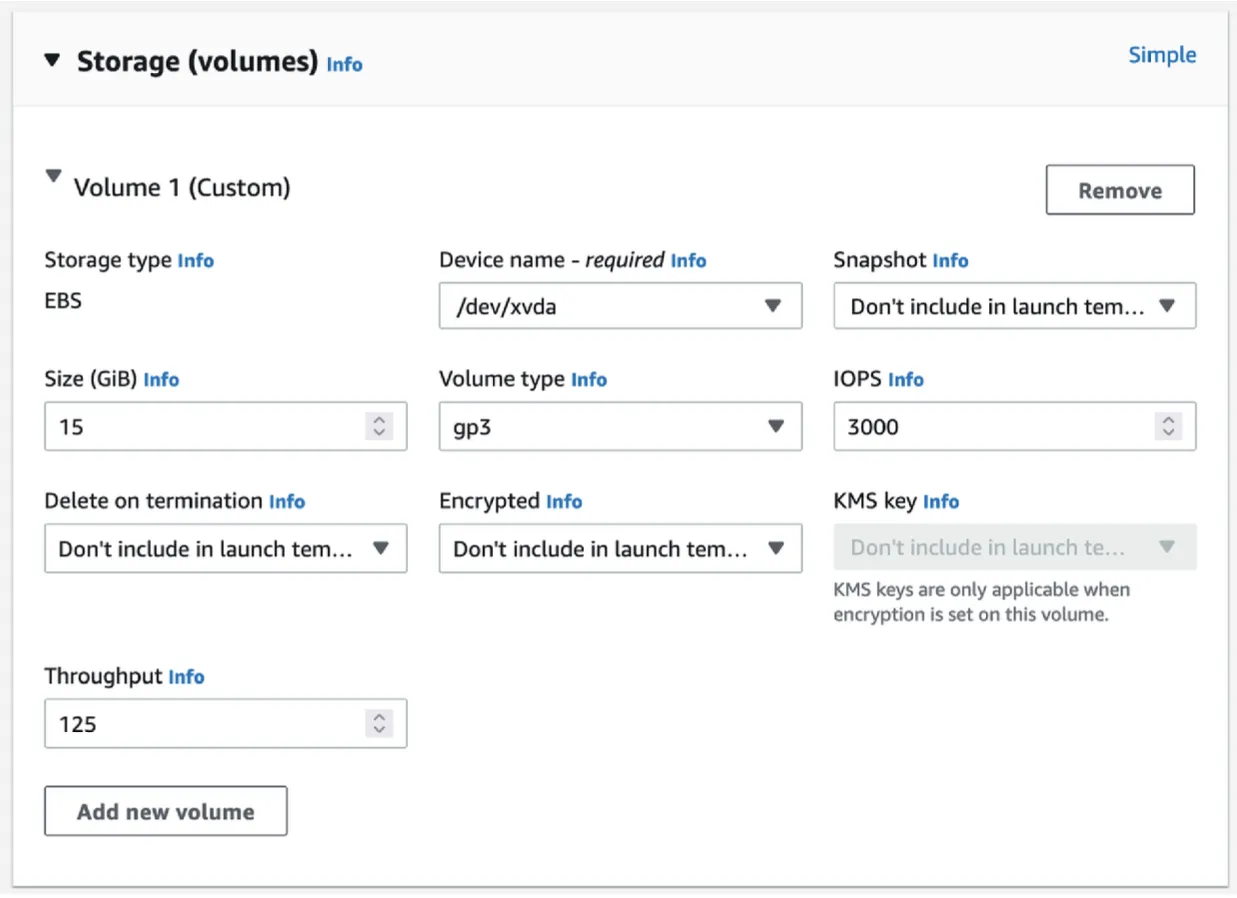Image resolution: width=1237 pixels, height=898 pixels.
Task: Open Info link for Volume type
Action: tap(589, 380)
